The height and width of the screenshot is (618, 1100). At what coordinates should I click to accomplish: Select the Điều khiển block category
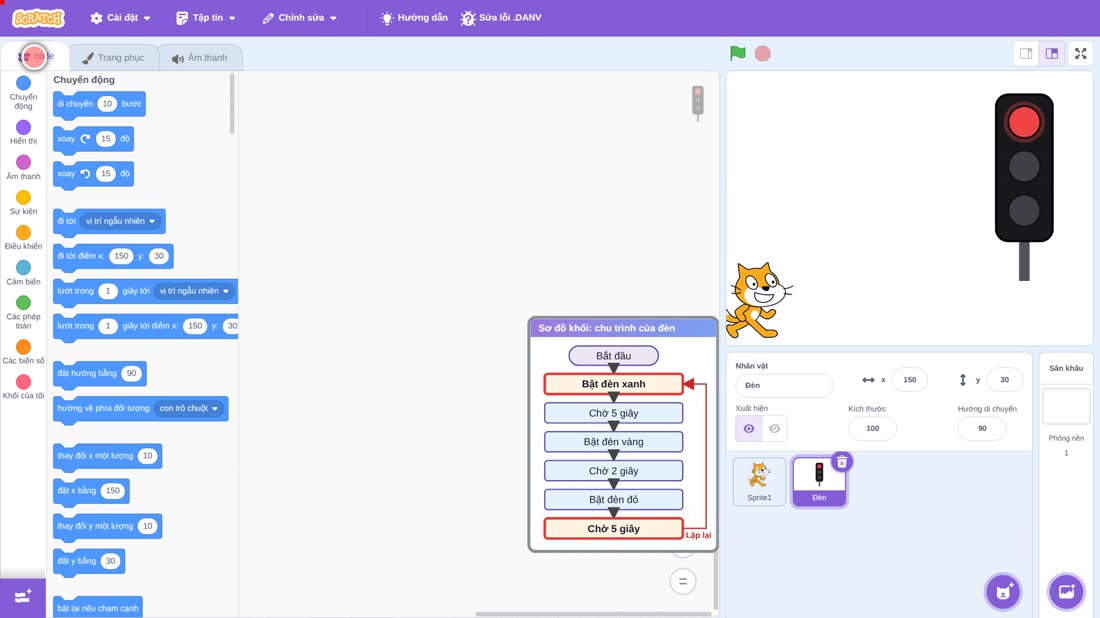pos(23,238)
